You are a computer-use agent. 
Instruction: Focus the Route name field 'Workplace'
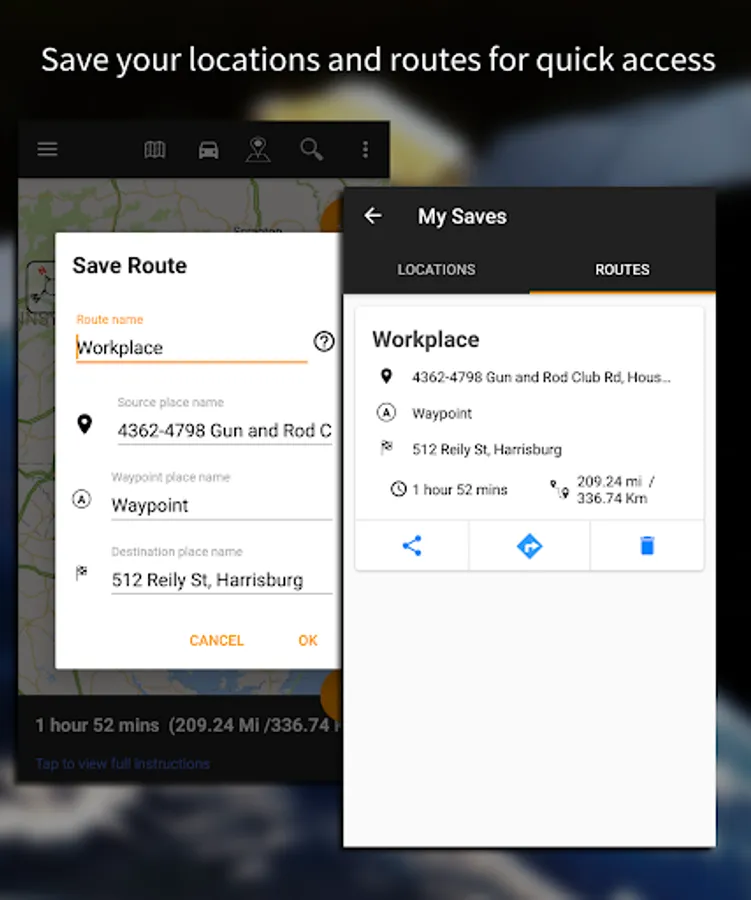192,348
